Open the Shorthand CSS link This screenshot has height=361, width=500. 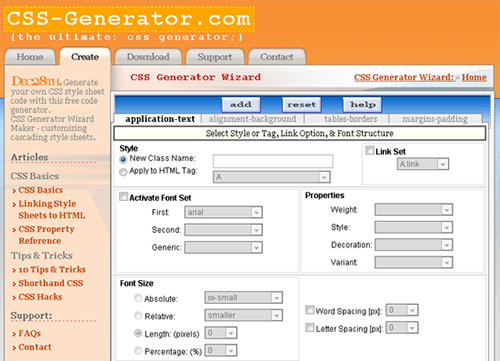tap(51, 283)
